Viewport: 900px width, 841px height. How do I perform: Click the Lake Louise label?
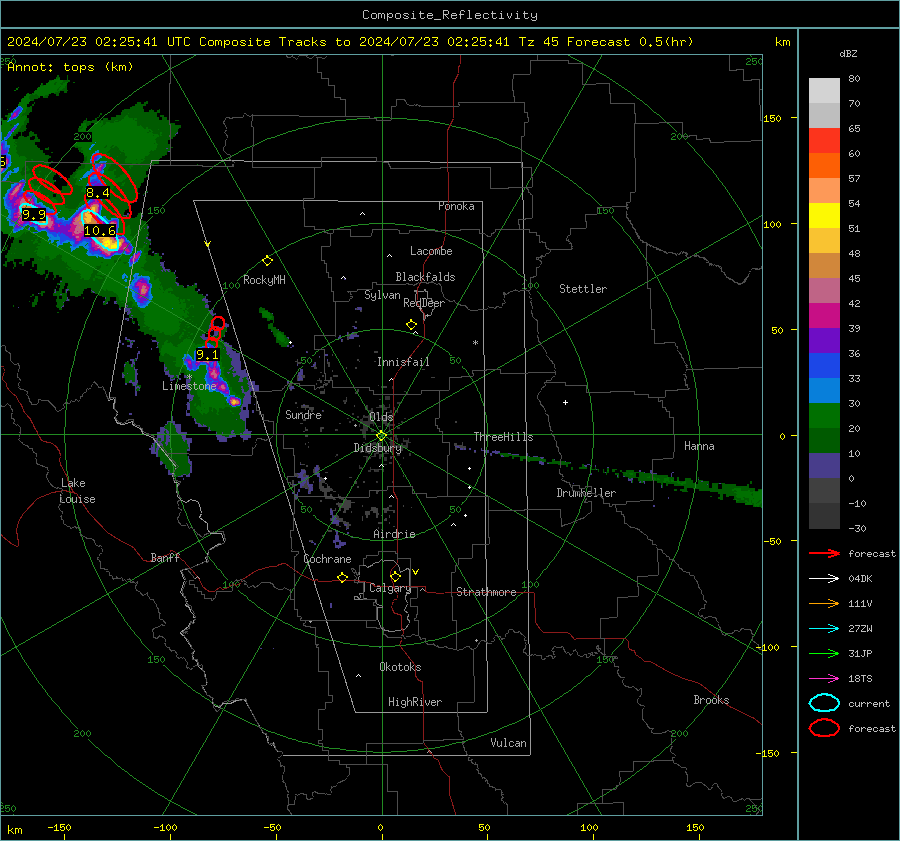77,491
